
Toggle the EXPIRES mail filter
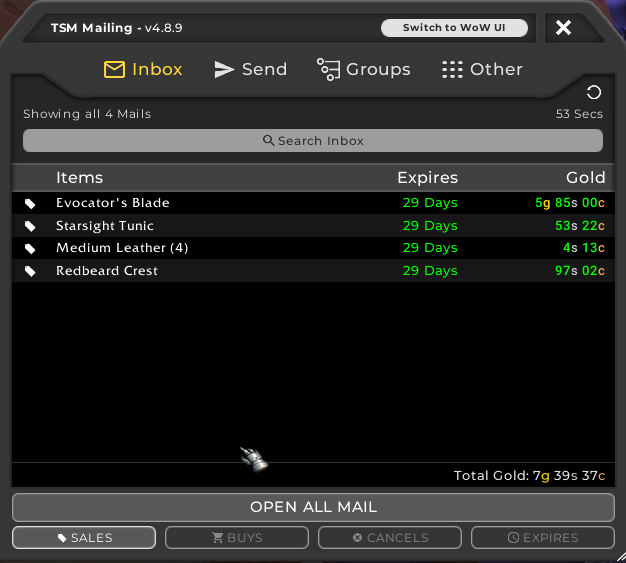pos(543,538)
